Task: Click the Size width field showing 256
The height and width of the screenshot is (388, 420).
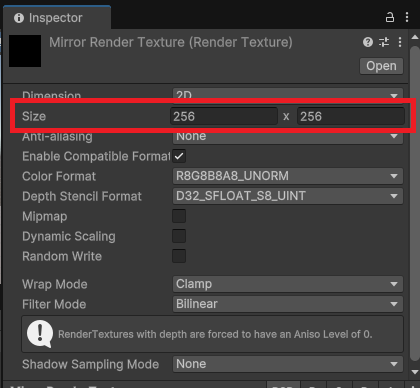Action: (x=224, y=116)
